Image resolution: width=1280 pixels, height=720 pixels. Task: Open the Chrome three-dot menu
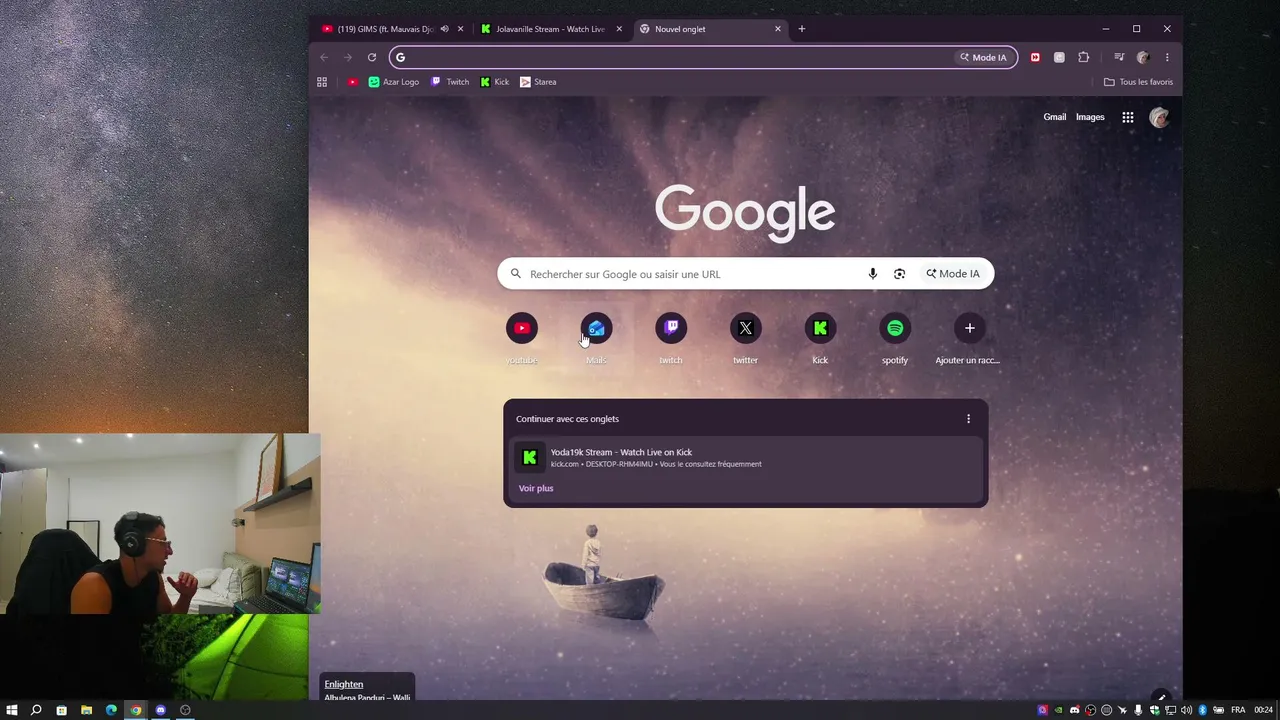pos(1167,57)
